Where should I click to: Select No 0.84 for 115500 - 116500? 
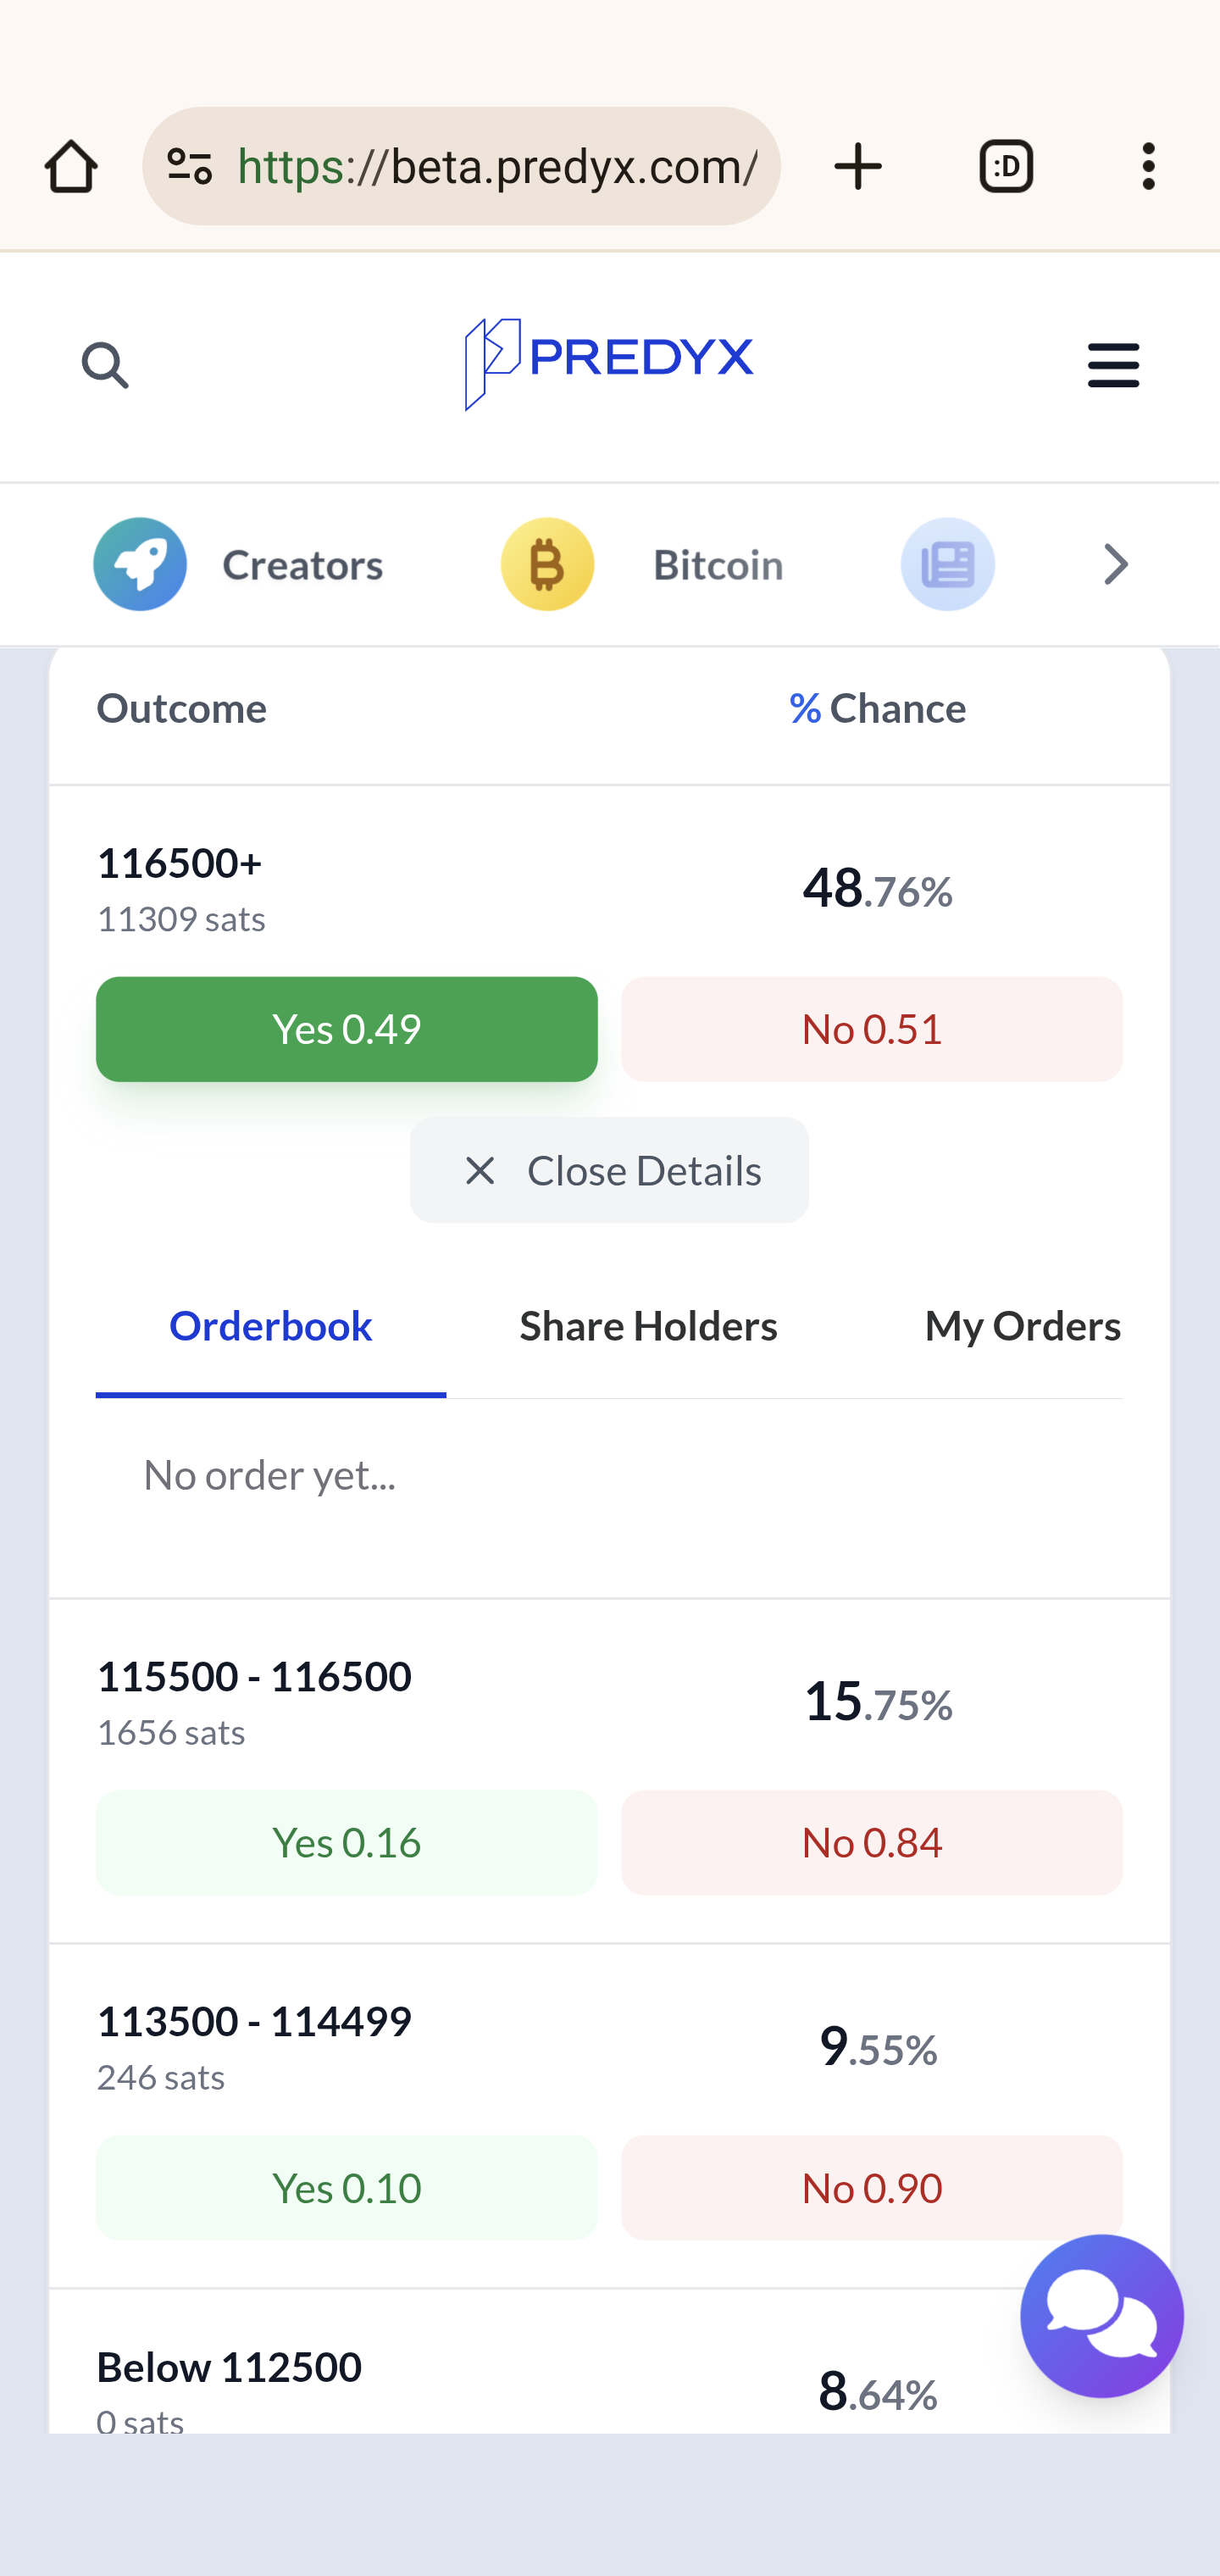pyautogui.click(x=871, y=1842)
